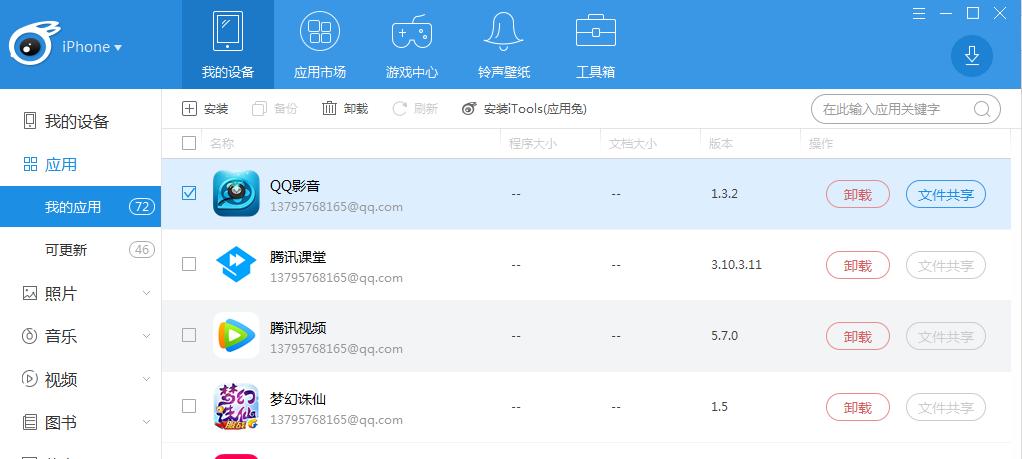Click the 腾讯课堂 app icon

click(236, 264)
